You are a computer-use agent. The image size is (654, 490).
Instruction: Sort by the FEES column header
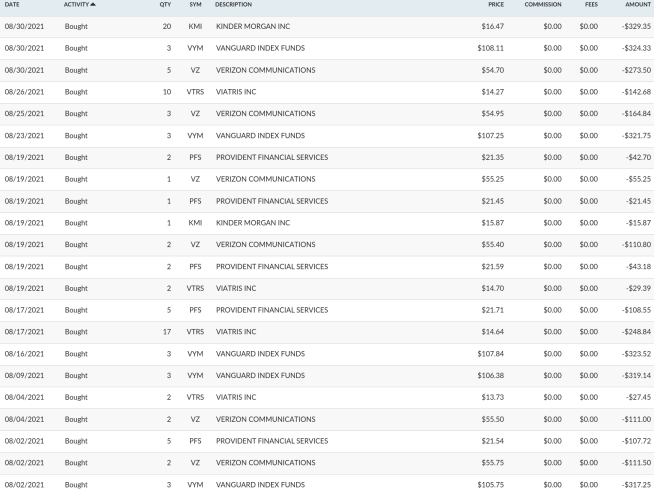591,5
